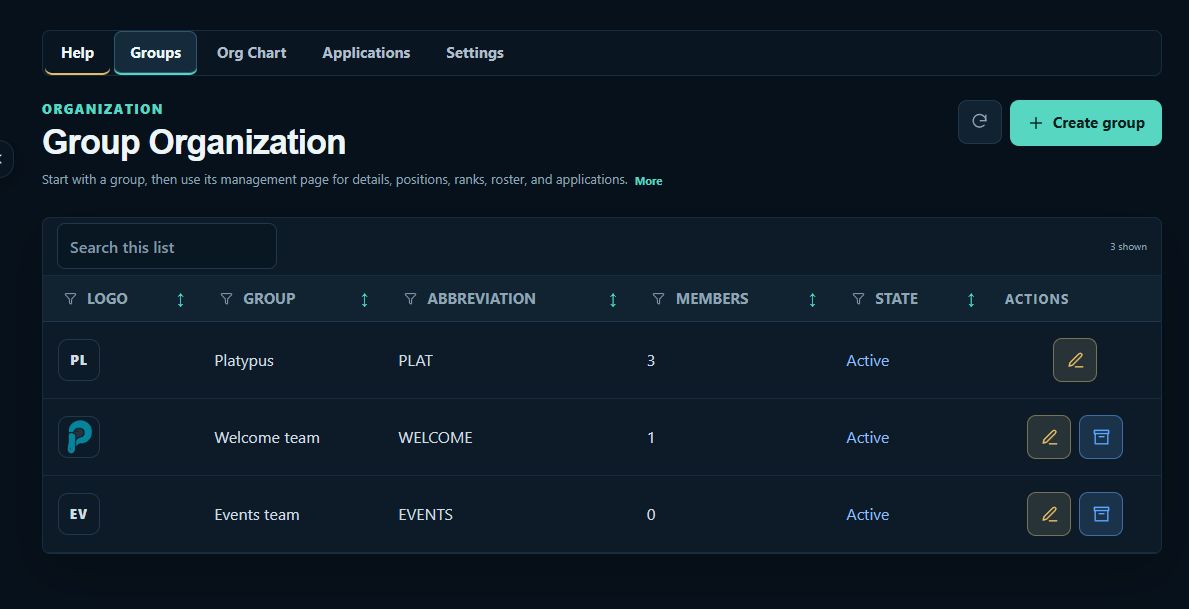1189x609 pixels.
Task: Click the EVENTS abbreviation cell
Action: [x=425, y=514]
